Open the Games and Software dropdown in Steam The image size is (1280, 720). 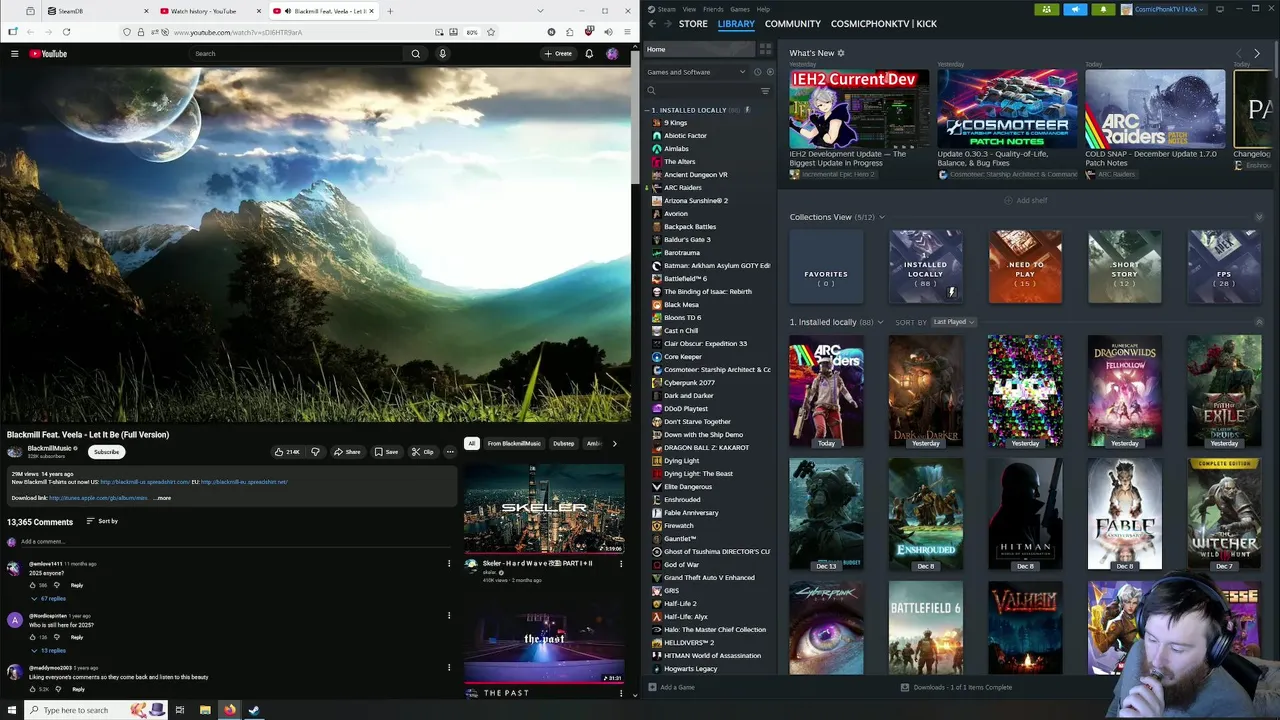(x=696, y=72)
